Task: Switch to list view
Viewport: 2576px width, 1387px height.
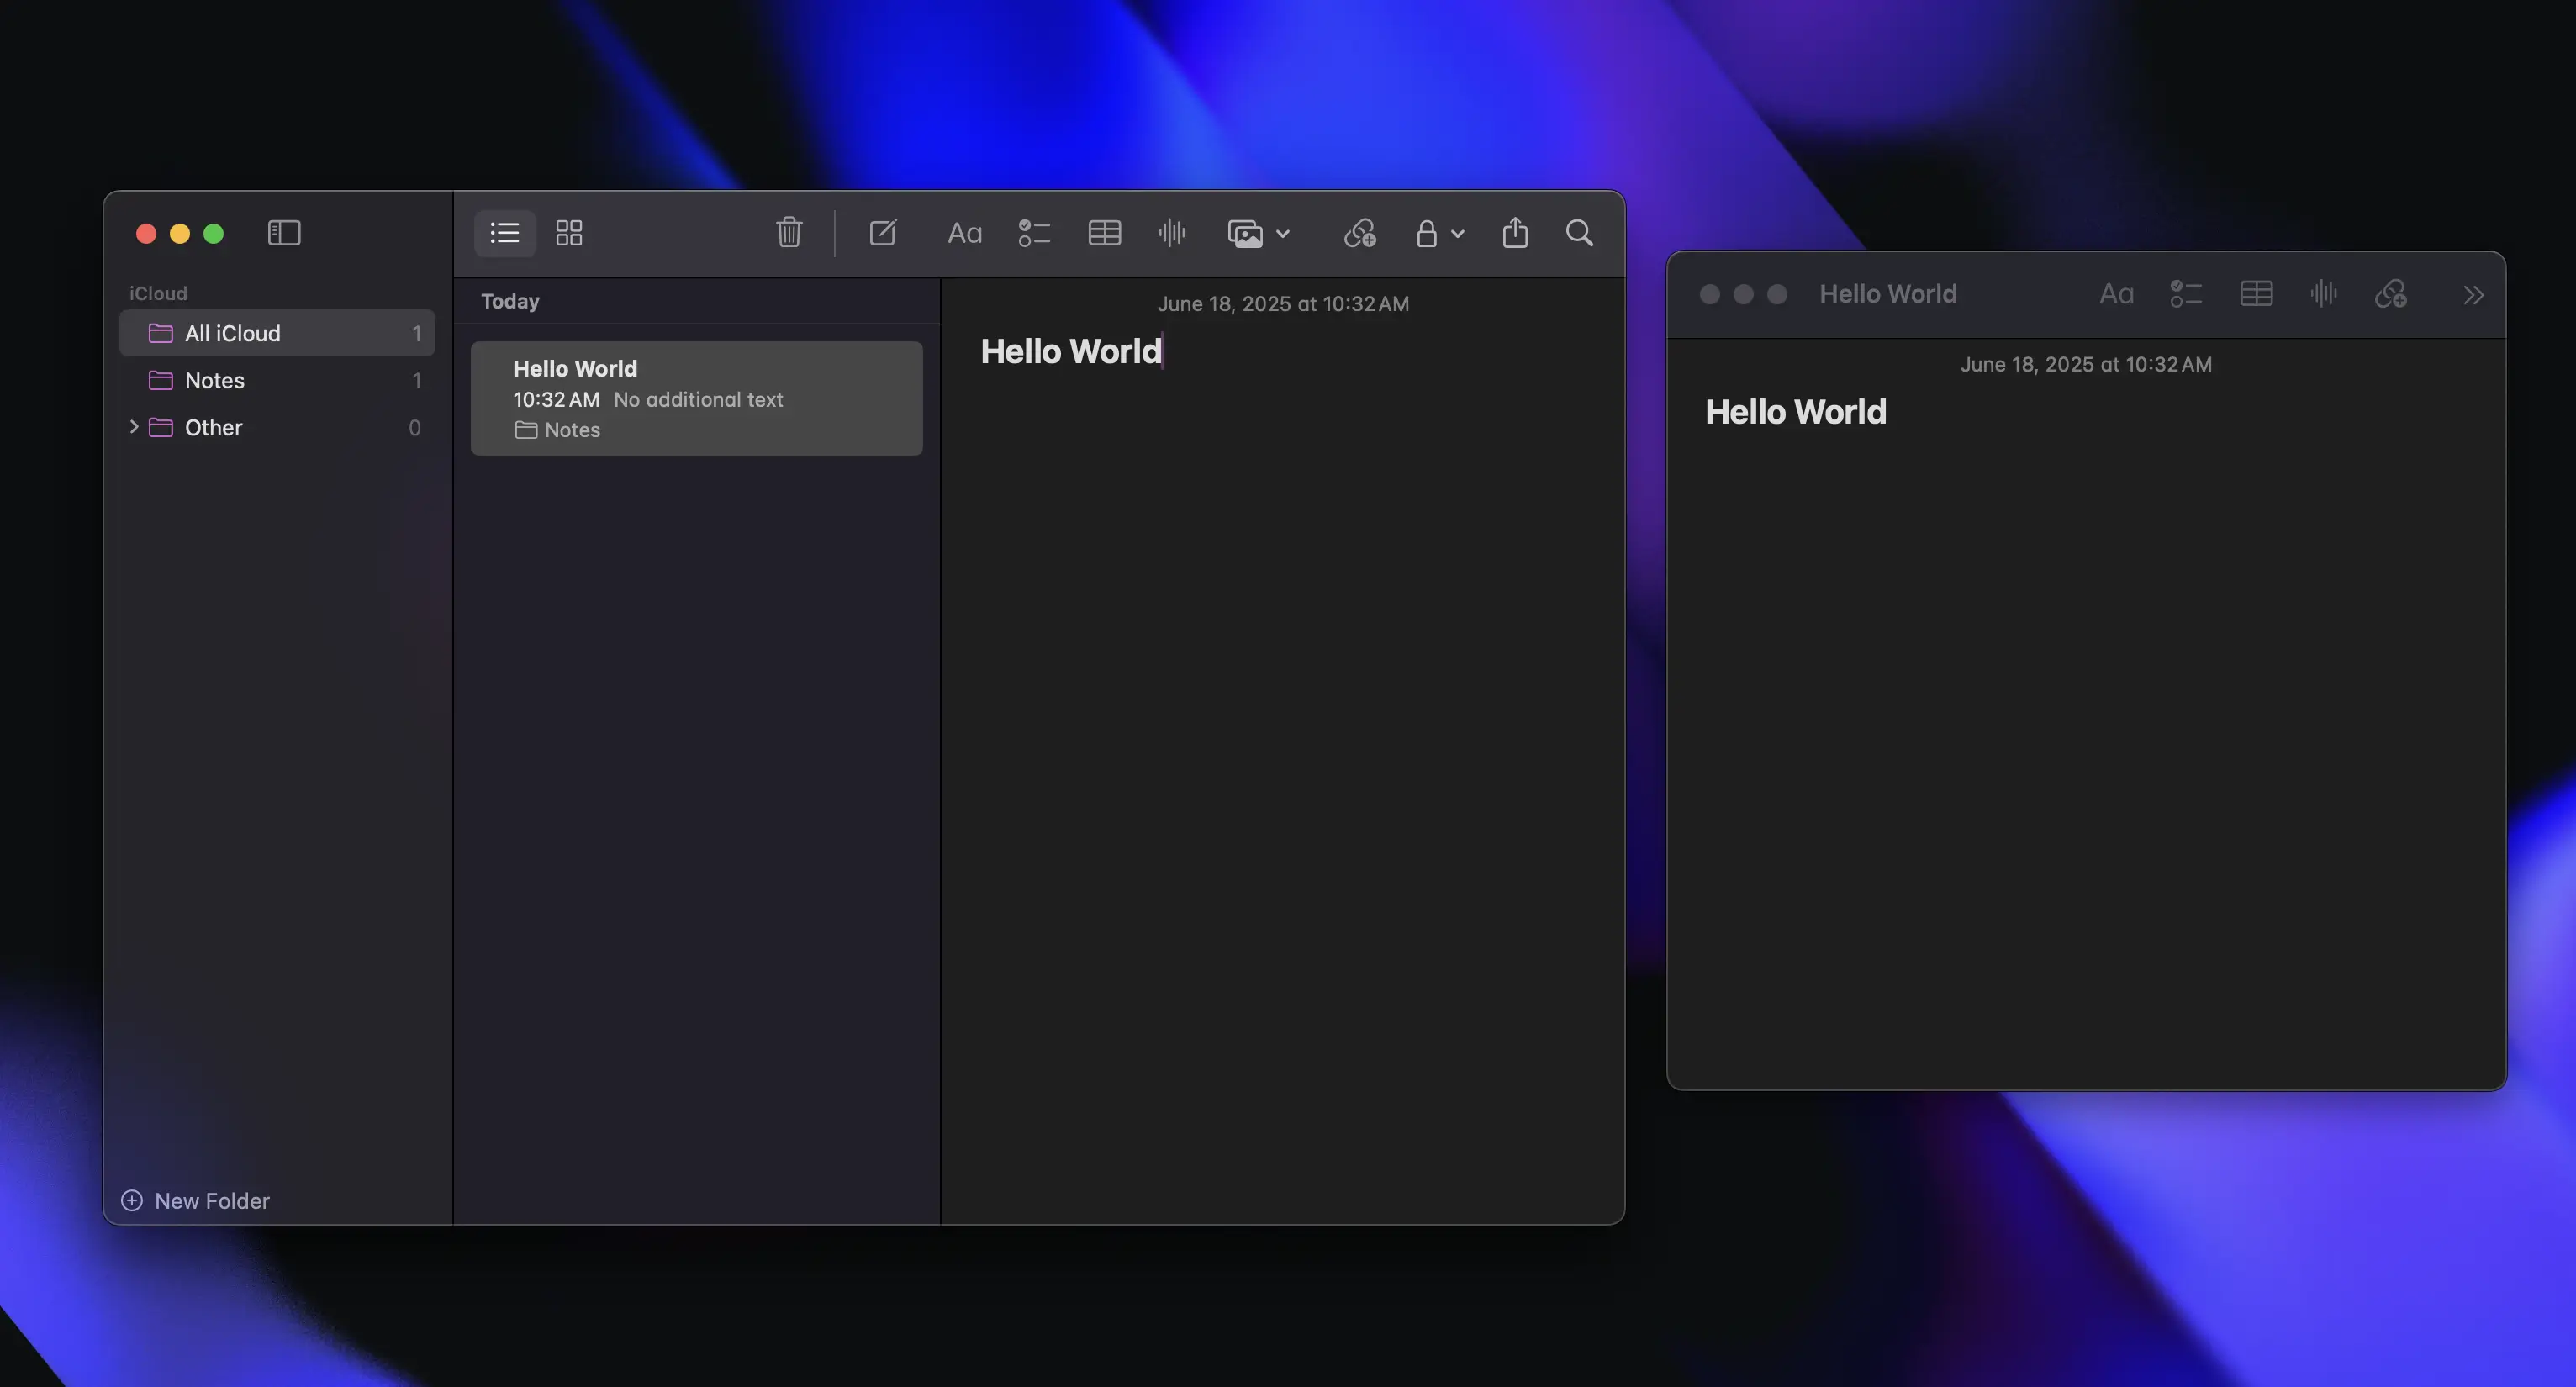Action: coord(505,233)
